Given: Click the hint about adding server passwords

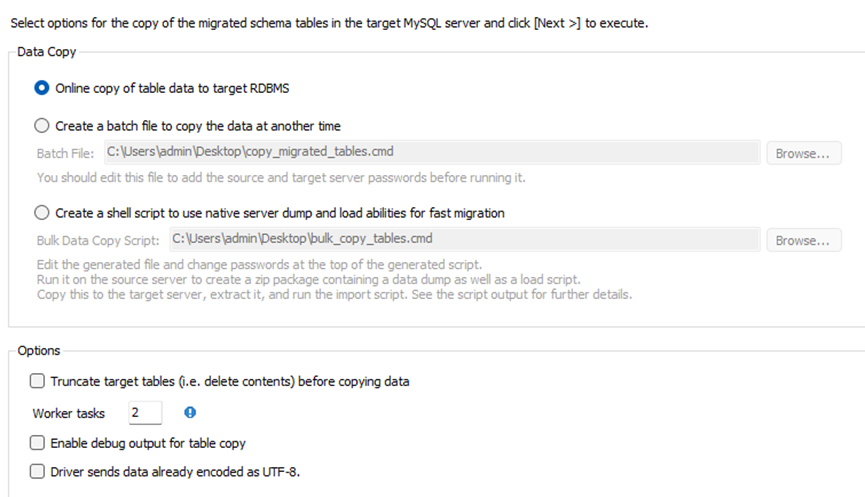Looking at the screenshot, I should [281, 178].
